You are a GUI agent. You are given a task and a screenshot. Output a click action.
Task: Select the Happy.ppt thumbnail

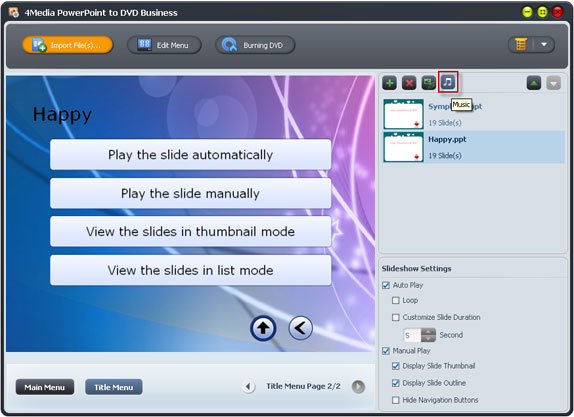[403, 147]
